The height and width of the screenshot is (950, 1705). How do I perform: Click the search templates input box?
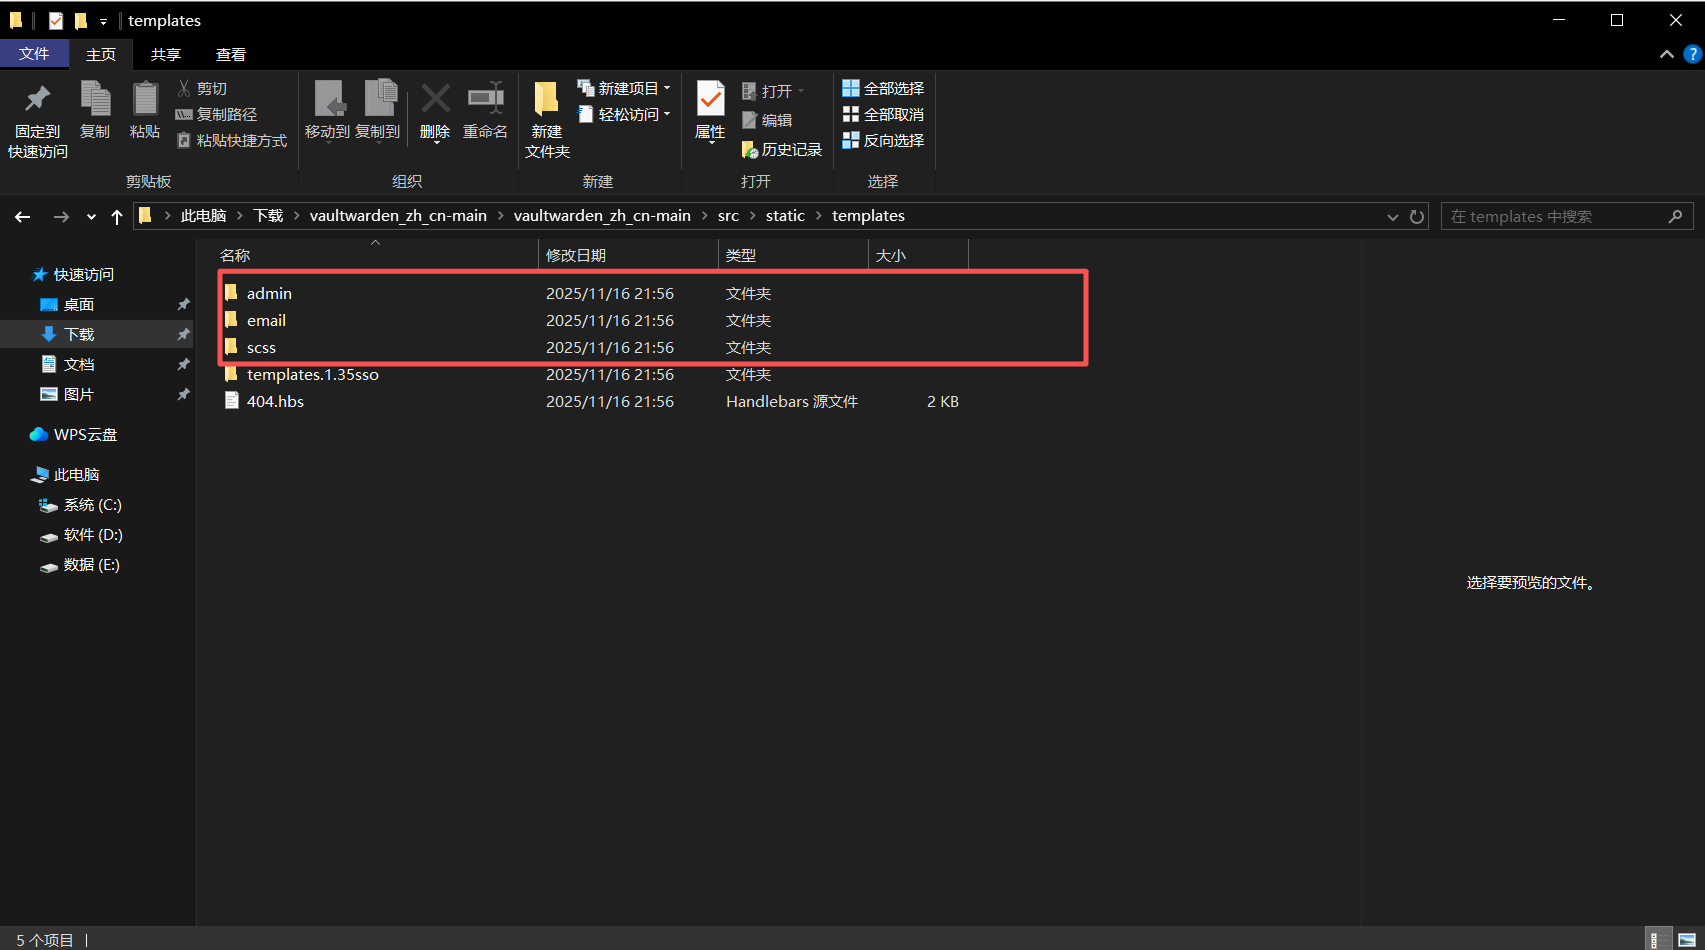pyautogui.click(x=1555, y=217)
